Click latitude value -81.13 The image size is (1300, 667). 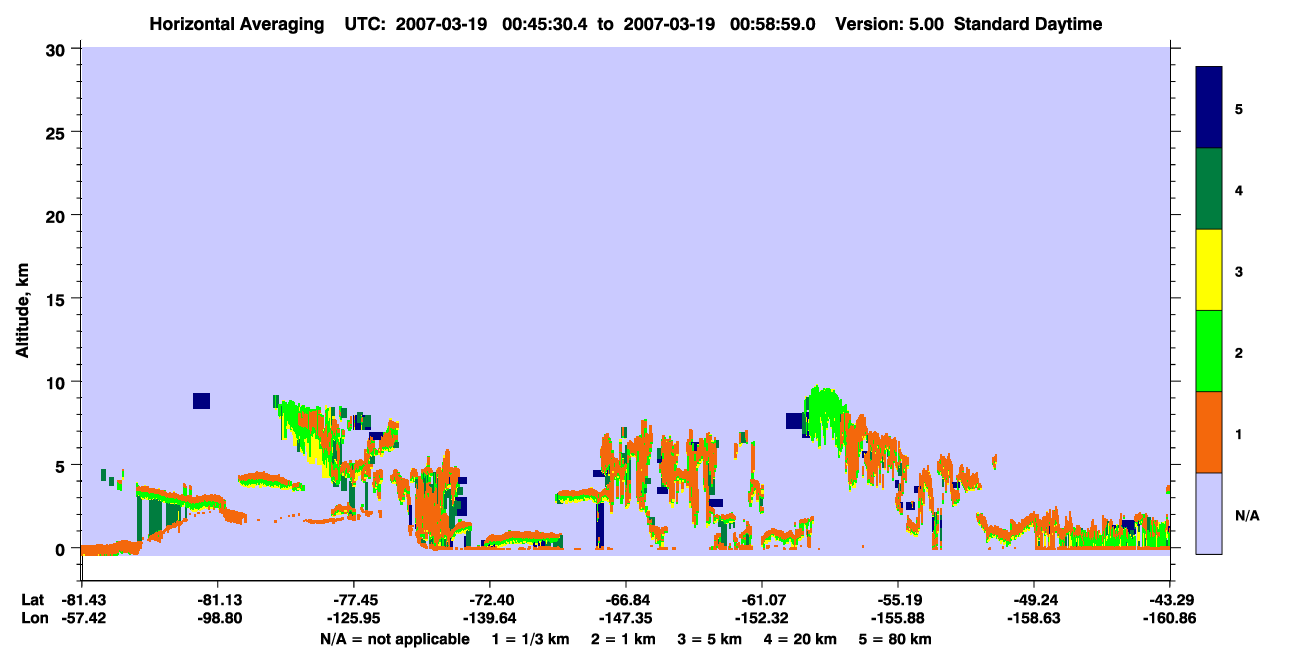point(217,600)
